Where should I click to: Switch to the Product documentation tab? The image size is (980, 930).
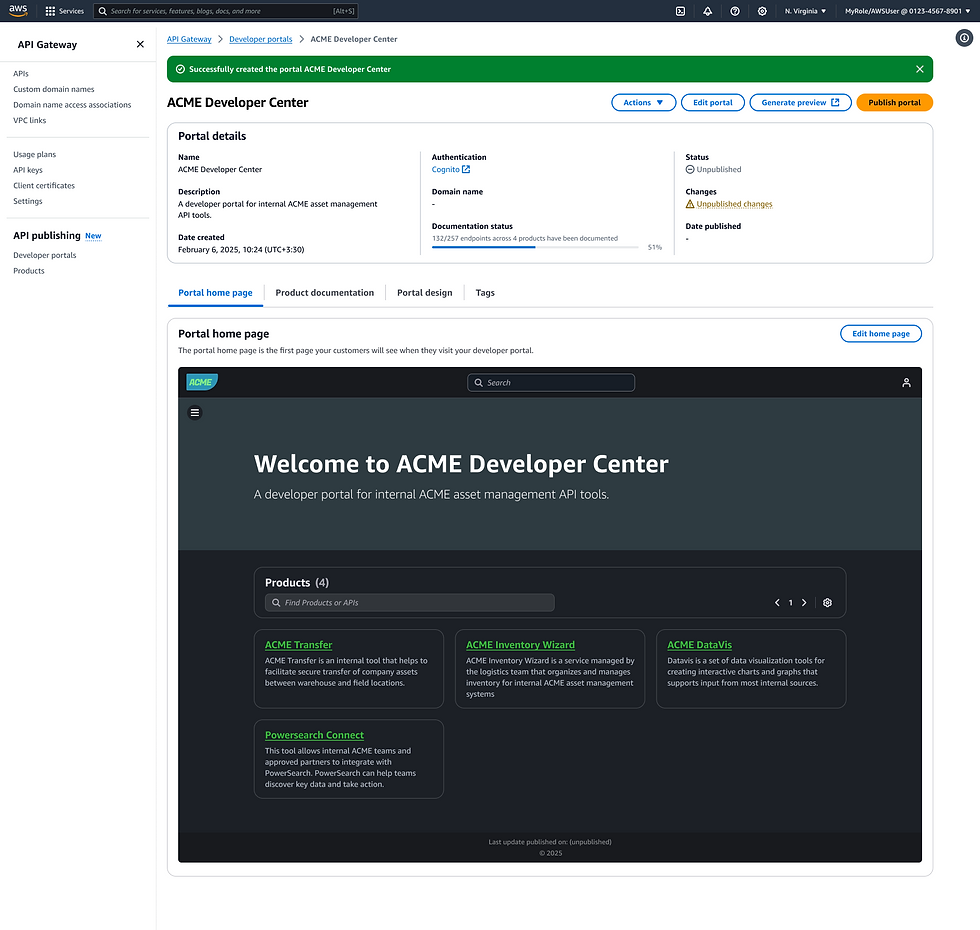pyautogui.click(x=324, y=292)
